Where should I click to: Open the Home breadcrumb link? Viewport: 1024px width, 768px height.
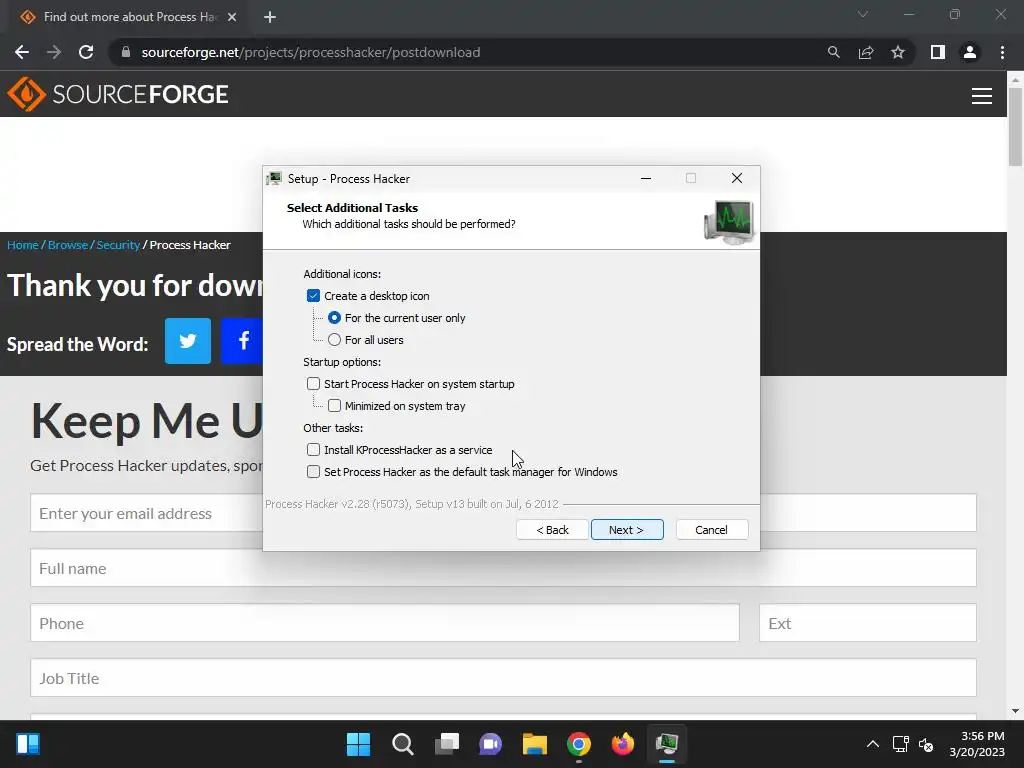pos(23,245)
